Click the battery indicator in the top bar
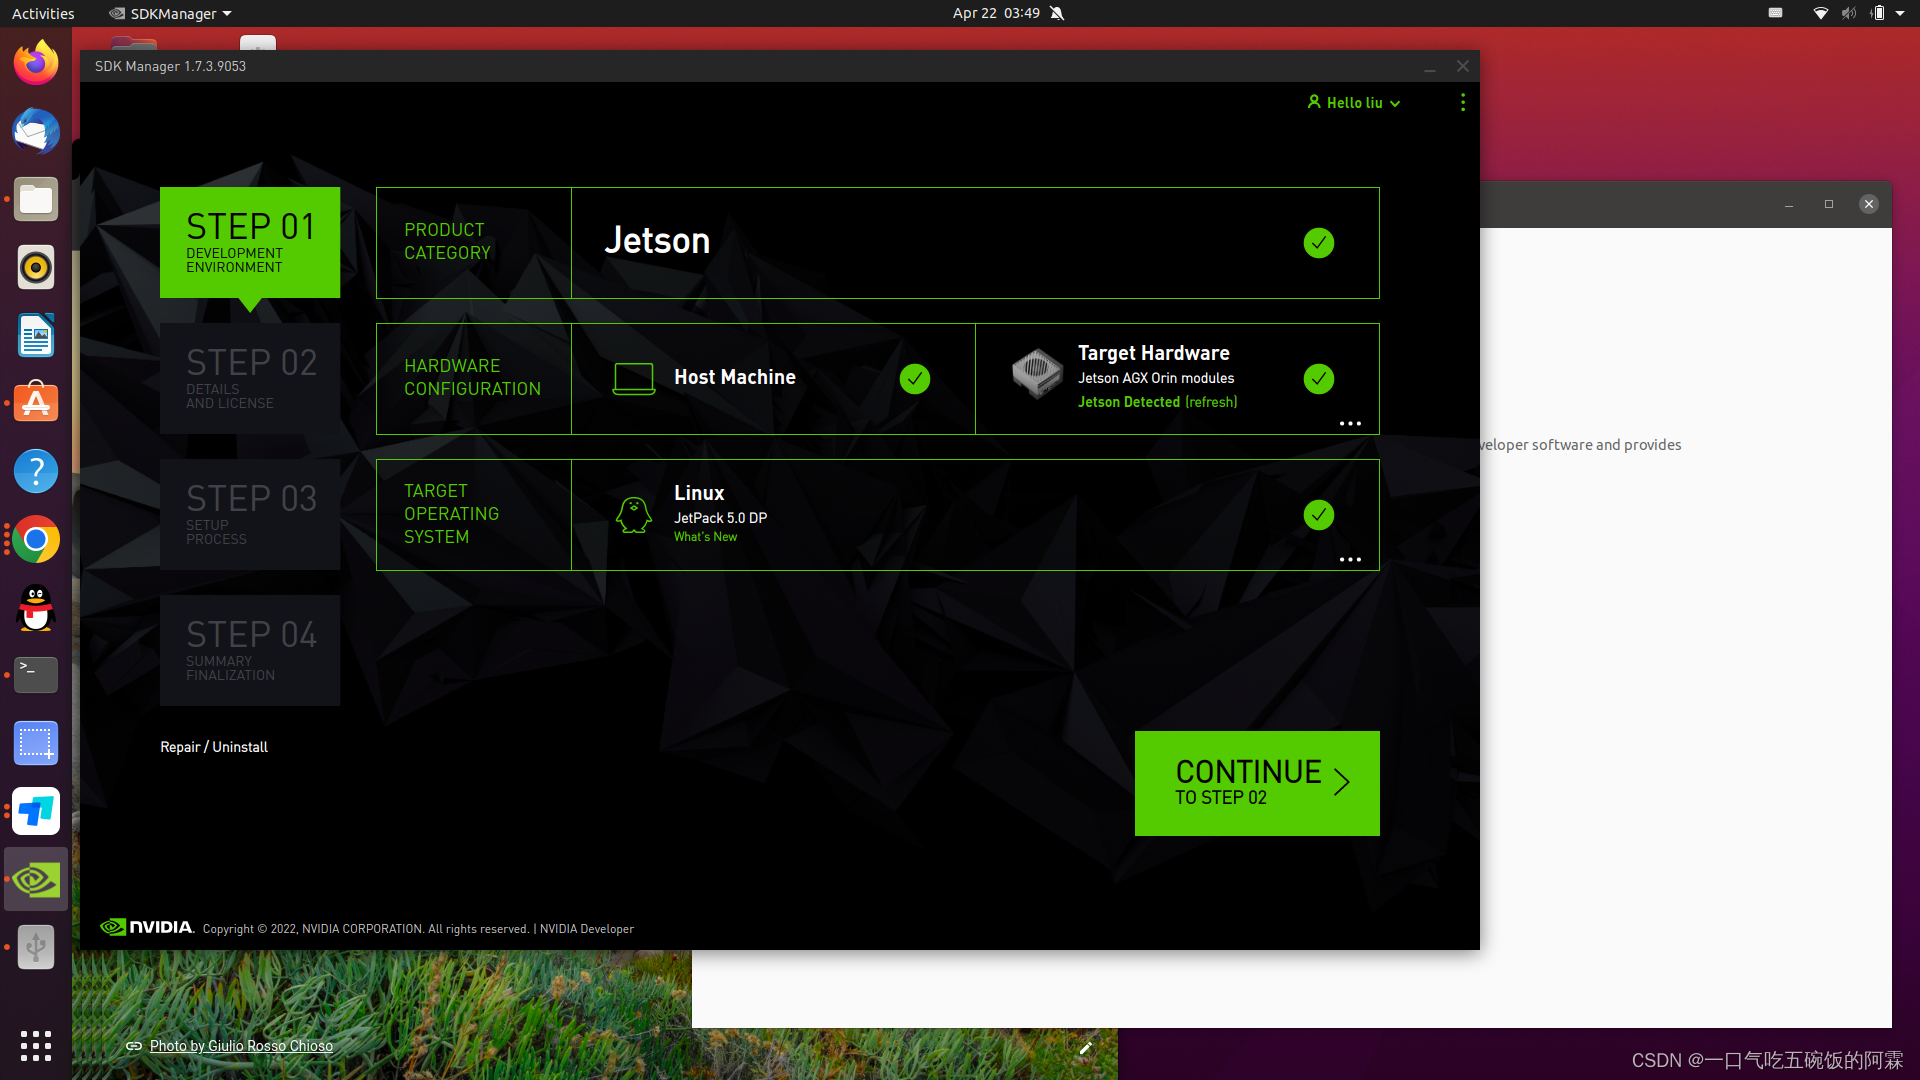This screenshot has height=1080, width=1920. click(1877, 13)
